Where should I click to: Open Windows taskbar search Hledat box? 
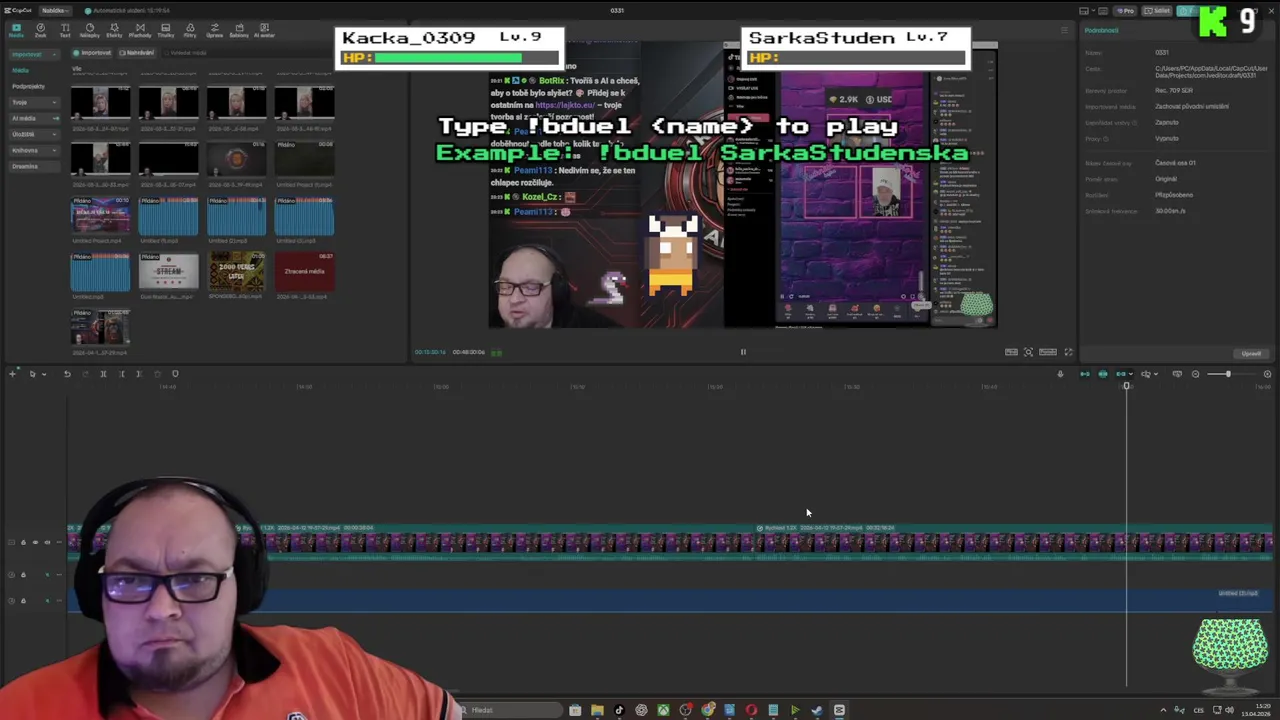[510, 710]
